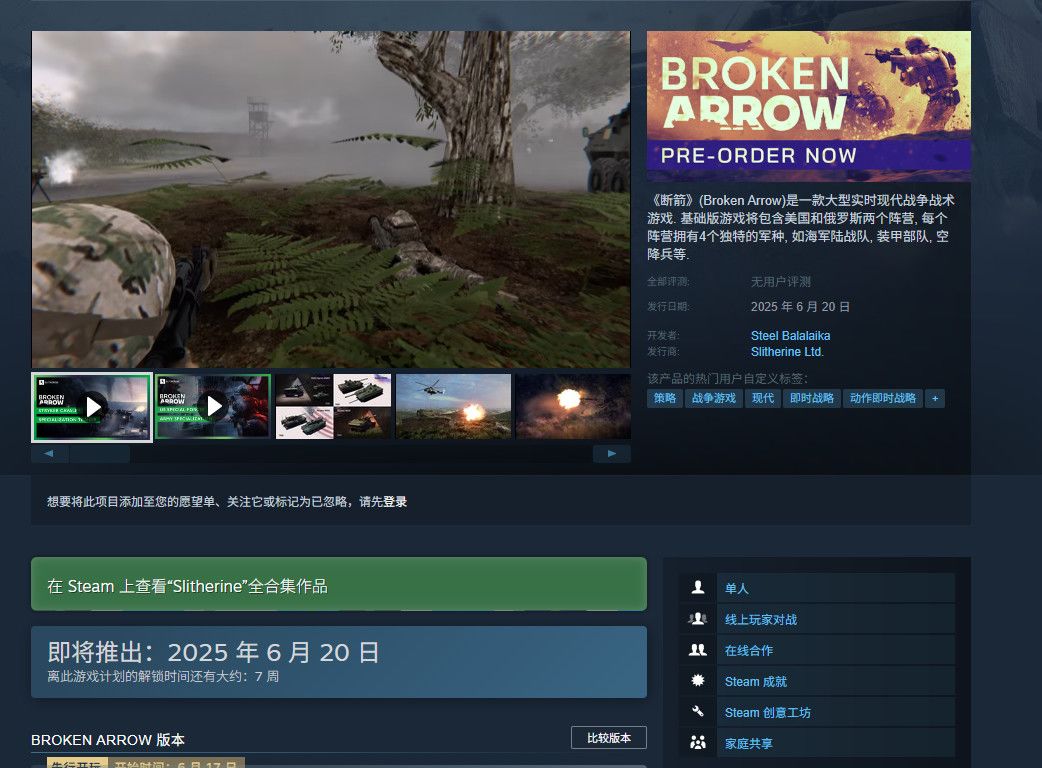Play the first trailer video thumbnail
The image size is (1042, 768).
pyautogui.click(x=92, y=407)
